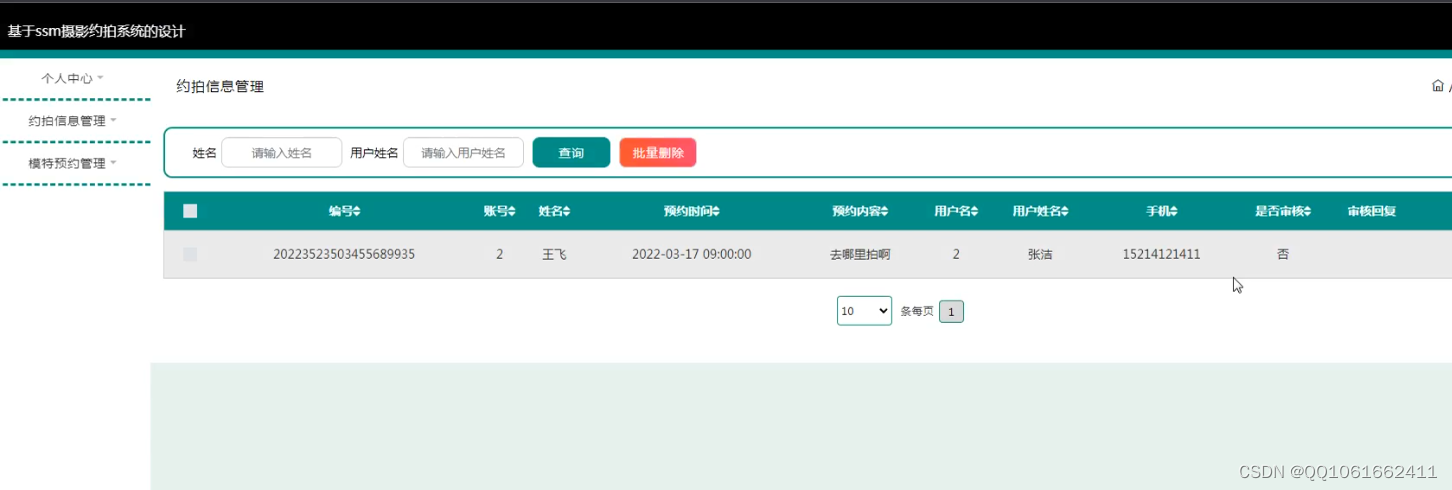Toggle the select-all header checkbox
The height and width of the screenshot is (490, 1452).
pos(190,211)
